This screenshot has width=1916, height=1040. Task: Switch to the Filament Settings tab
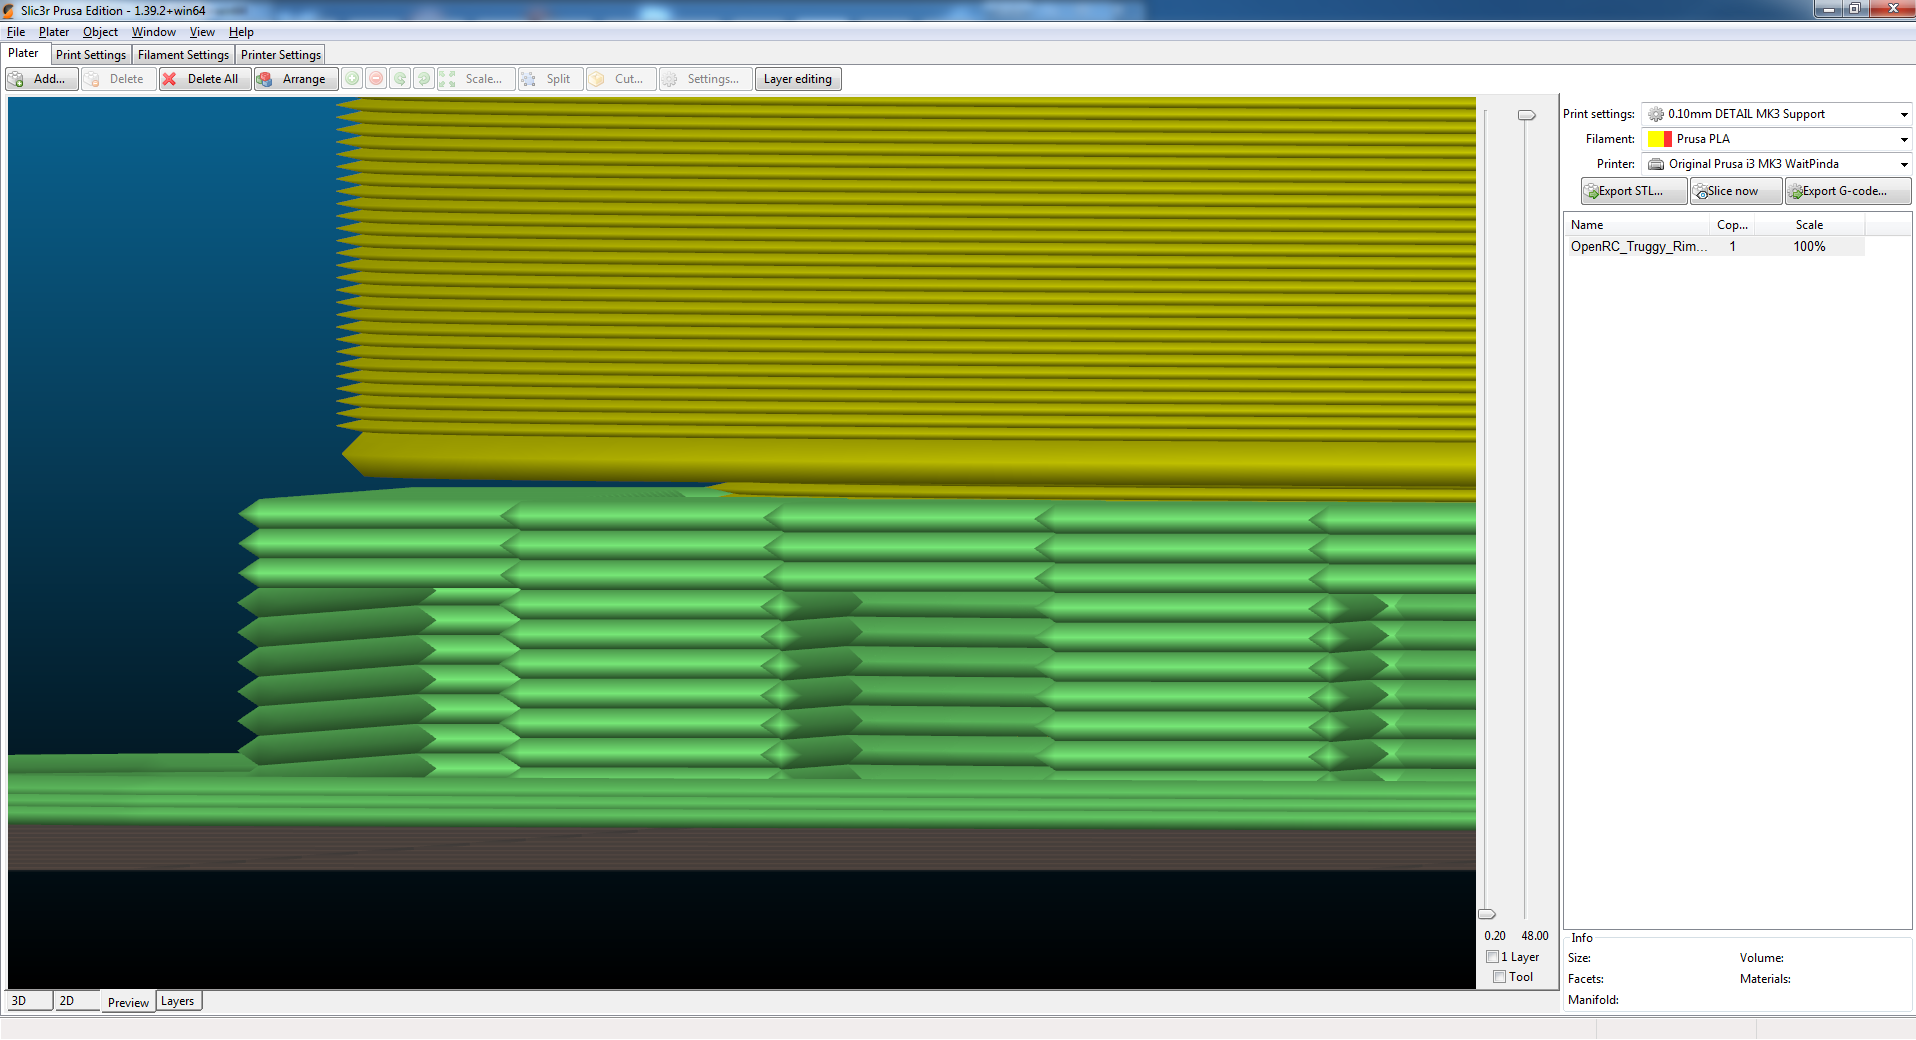click(x=183, y=55)
